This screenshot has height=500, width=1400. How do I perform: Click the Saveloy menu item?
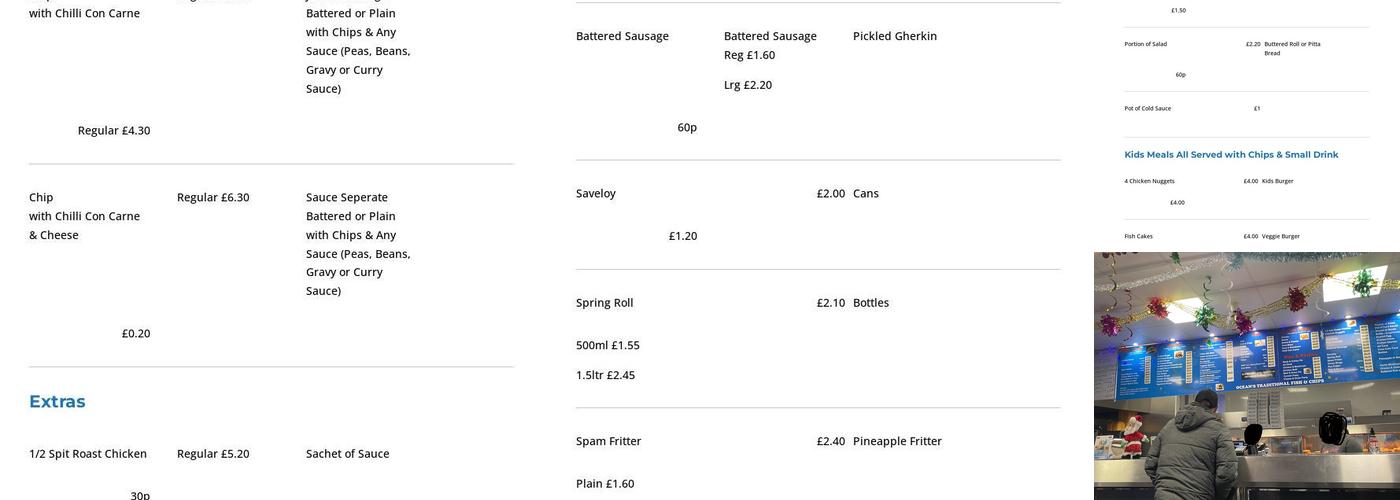click(596, 194)
